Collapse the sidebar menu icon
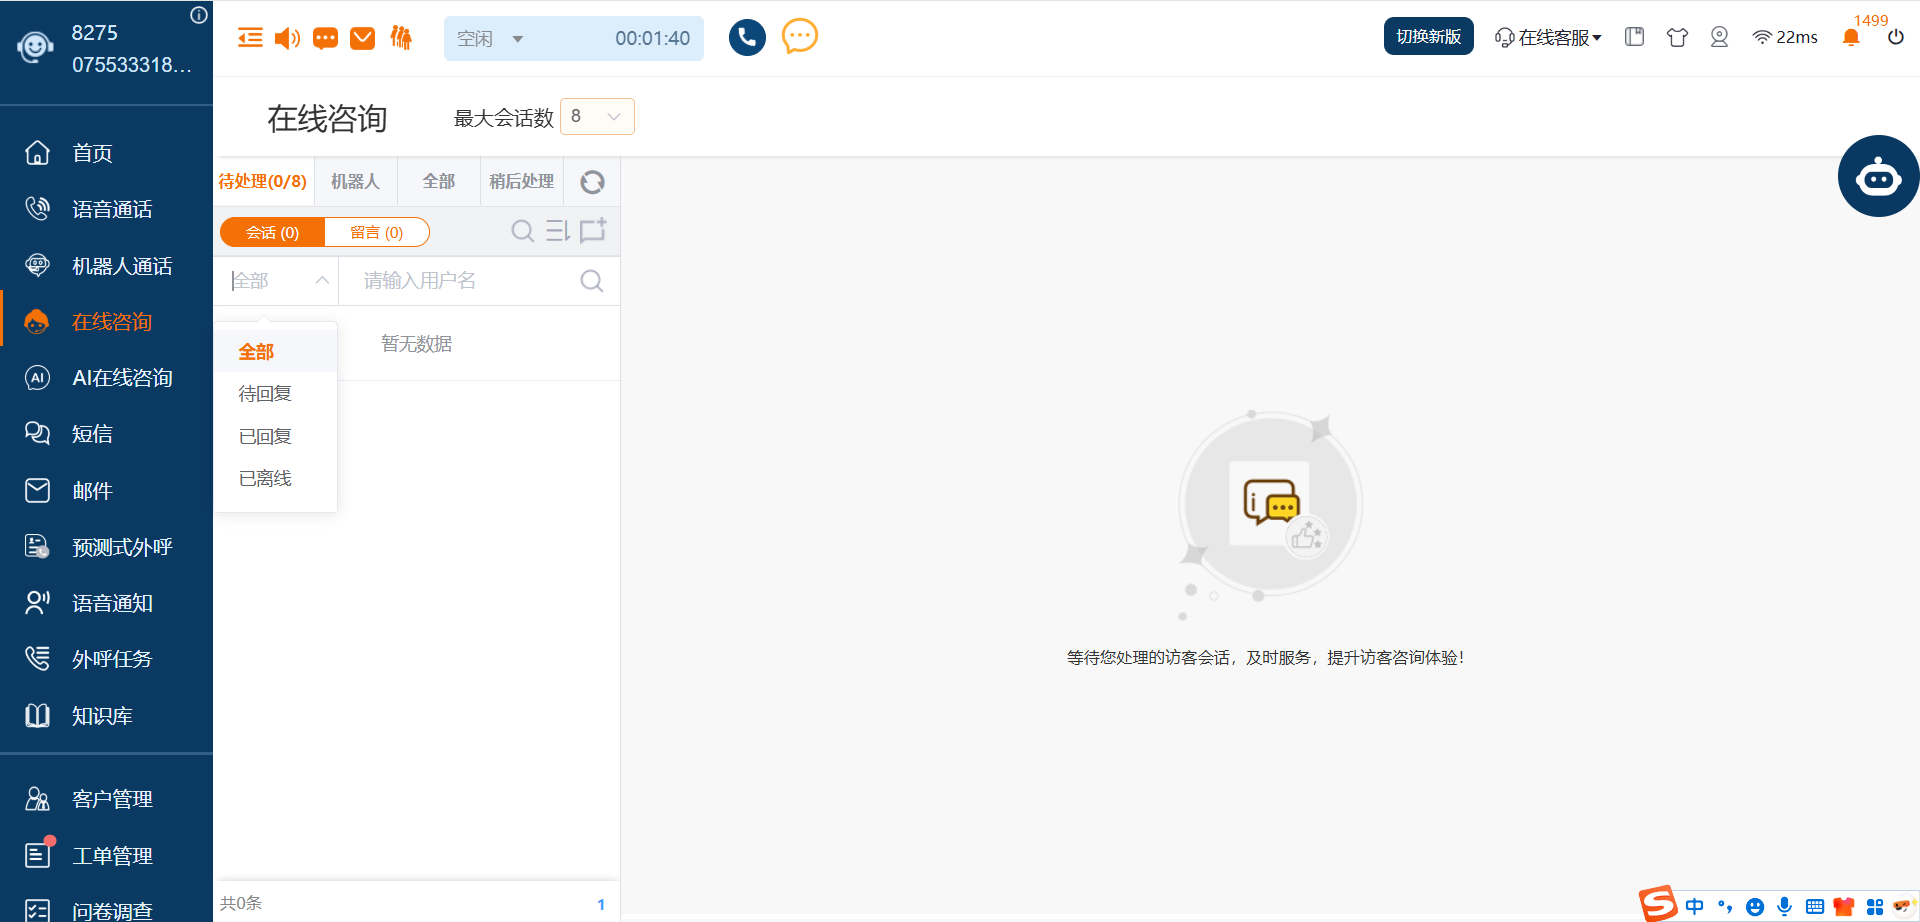Screen dimensions: 1920x922 coord(250,38)
